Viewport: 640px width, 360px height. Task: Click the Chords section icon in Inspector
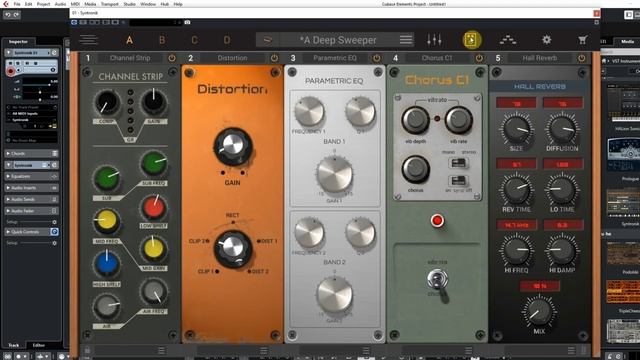pos(55,153)
